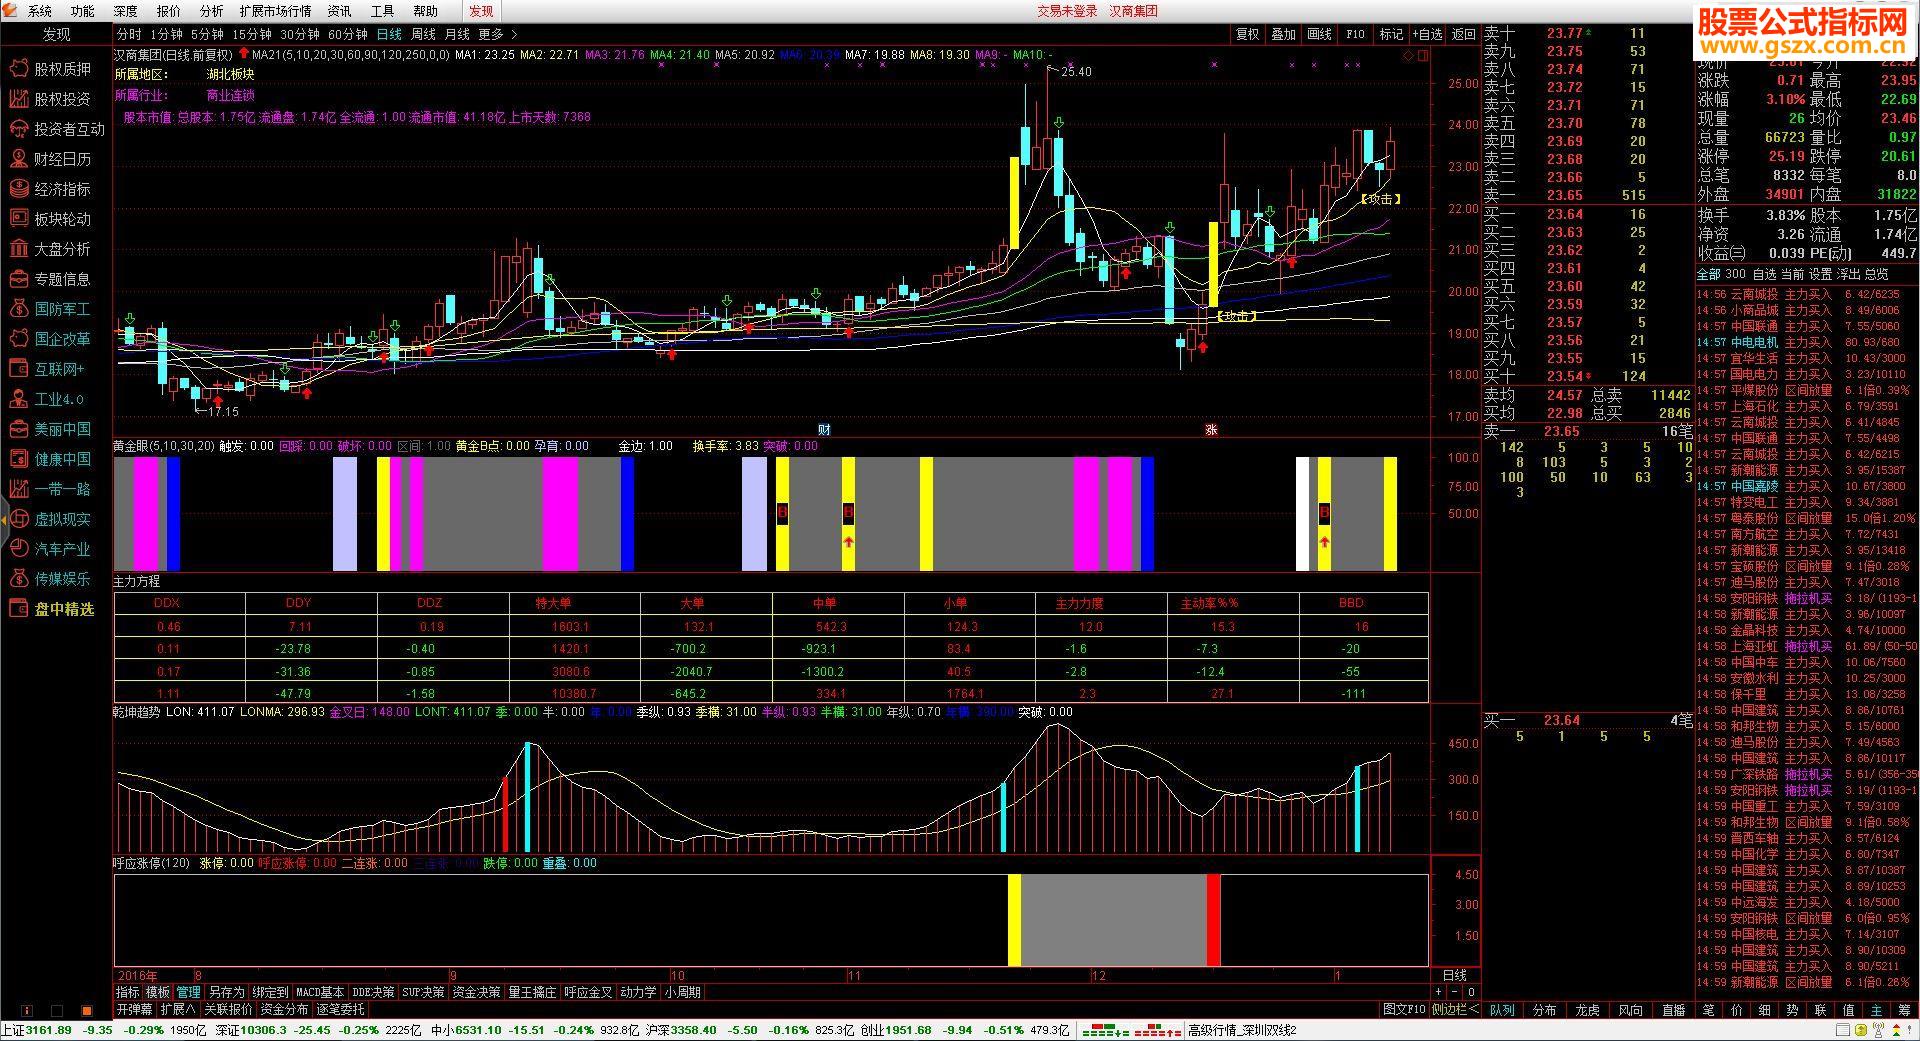Select the 日线 daily period tab
This screenshot has height=1041, width=1920.
(389, 34)
